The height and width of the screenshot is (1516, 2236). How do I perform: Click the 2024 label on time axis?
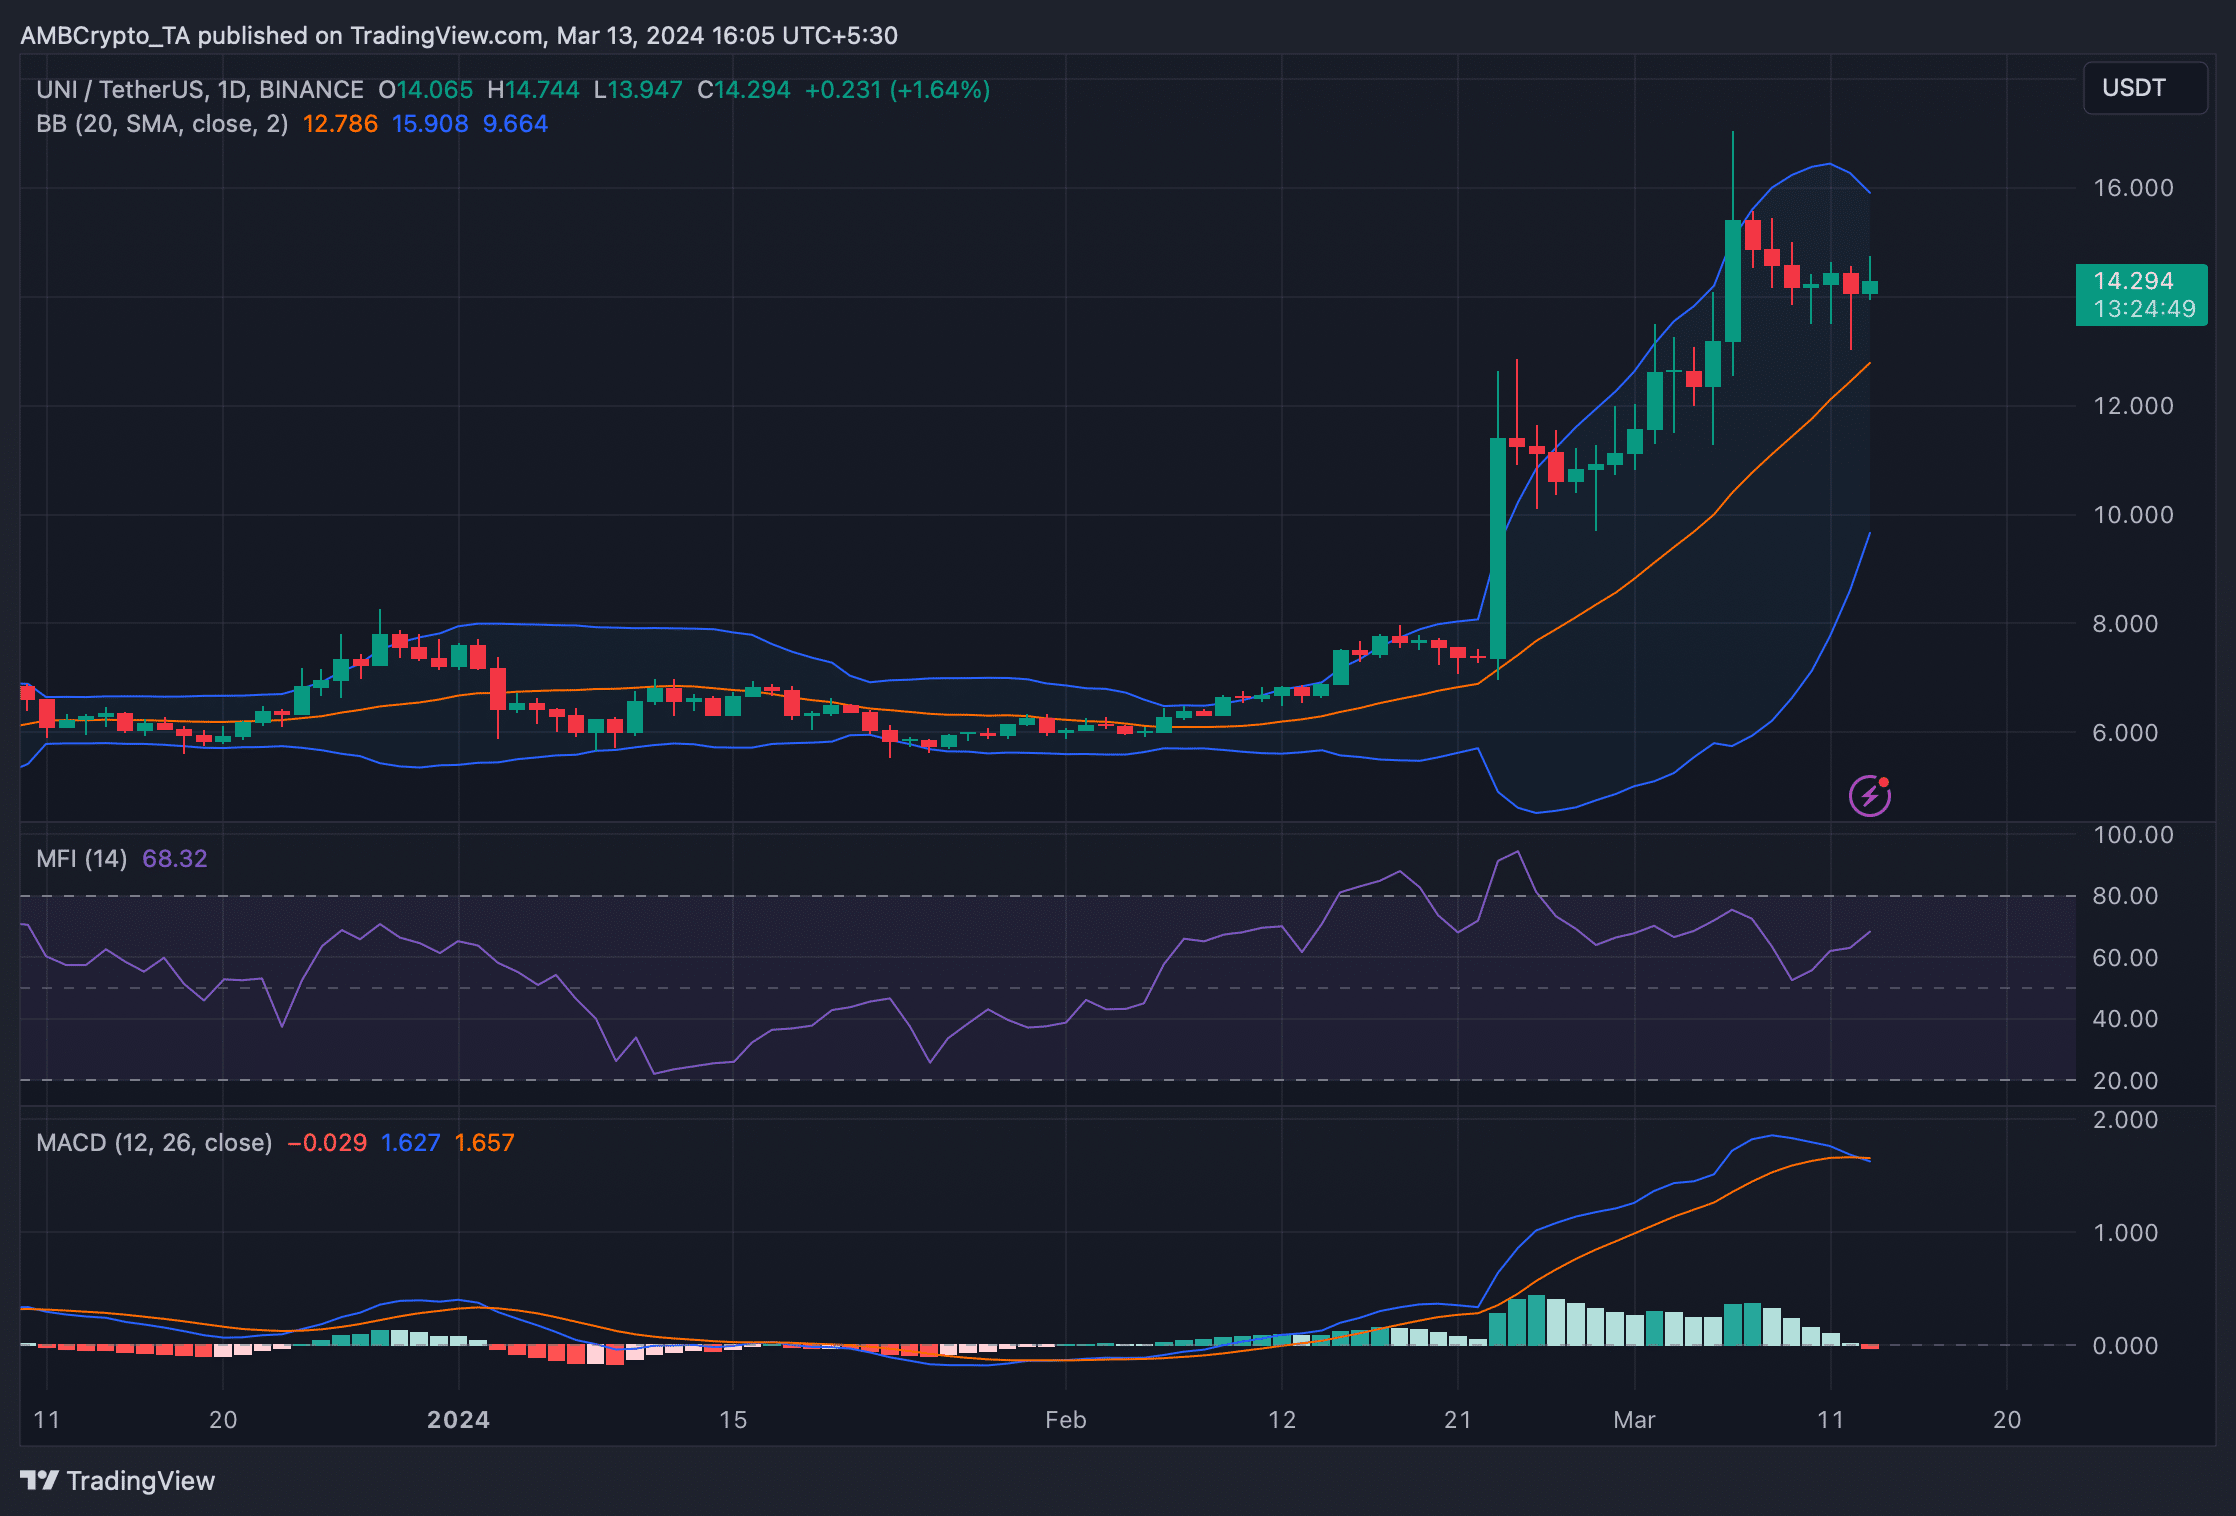tap(458, 1420)
